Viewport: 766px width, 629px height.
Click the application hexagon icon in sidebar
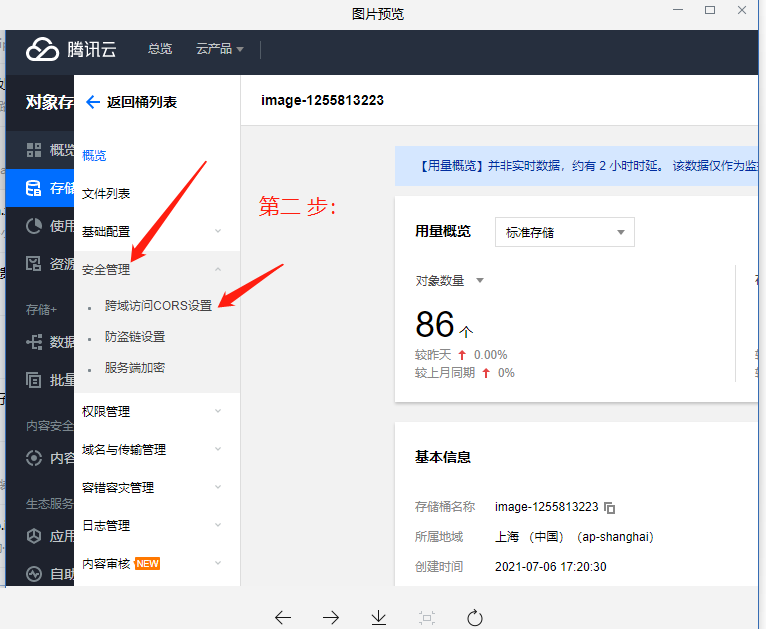[34, 536]
